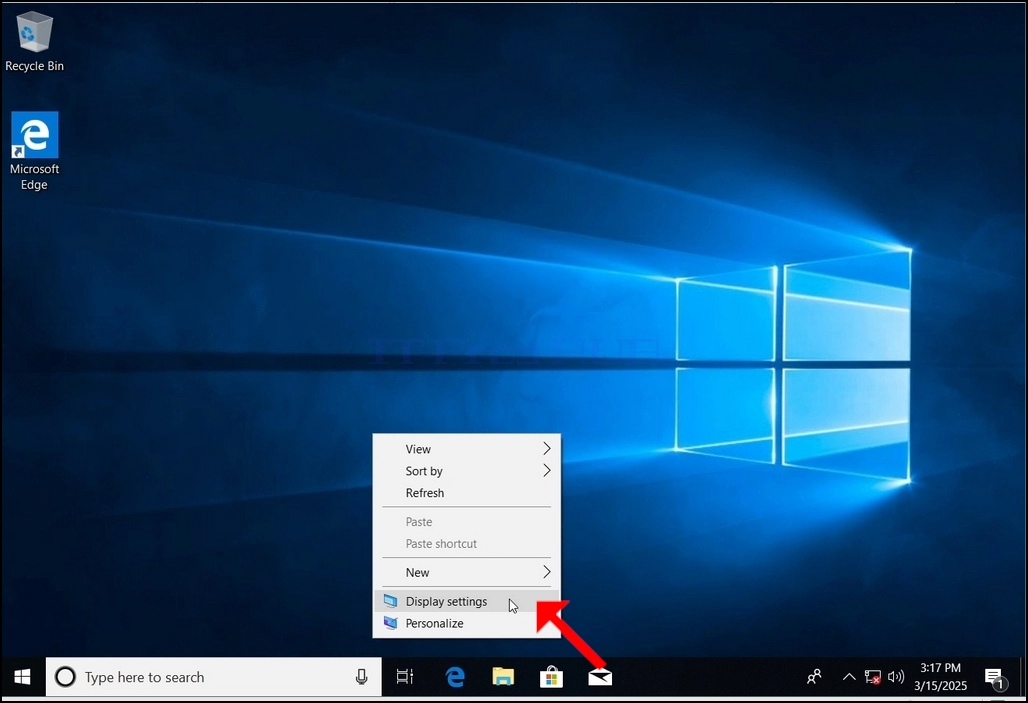Open Task View from the taskbar

[405, 677]
